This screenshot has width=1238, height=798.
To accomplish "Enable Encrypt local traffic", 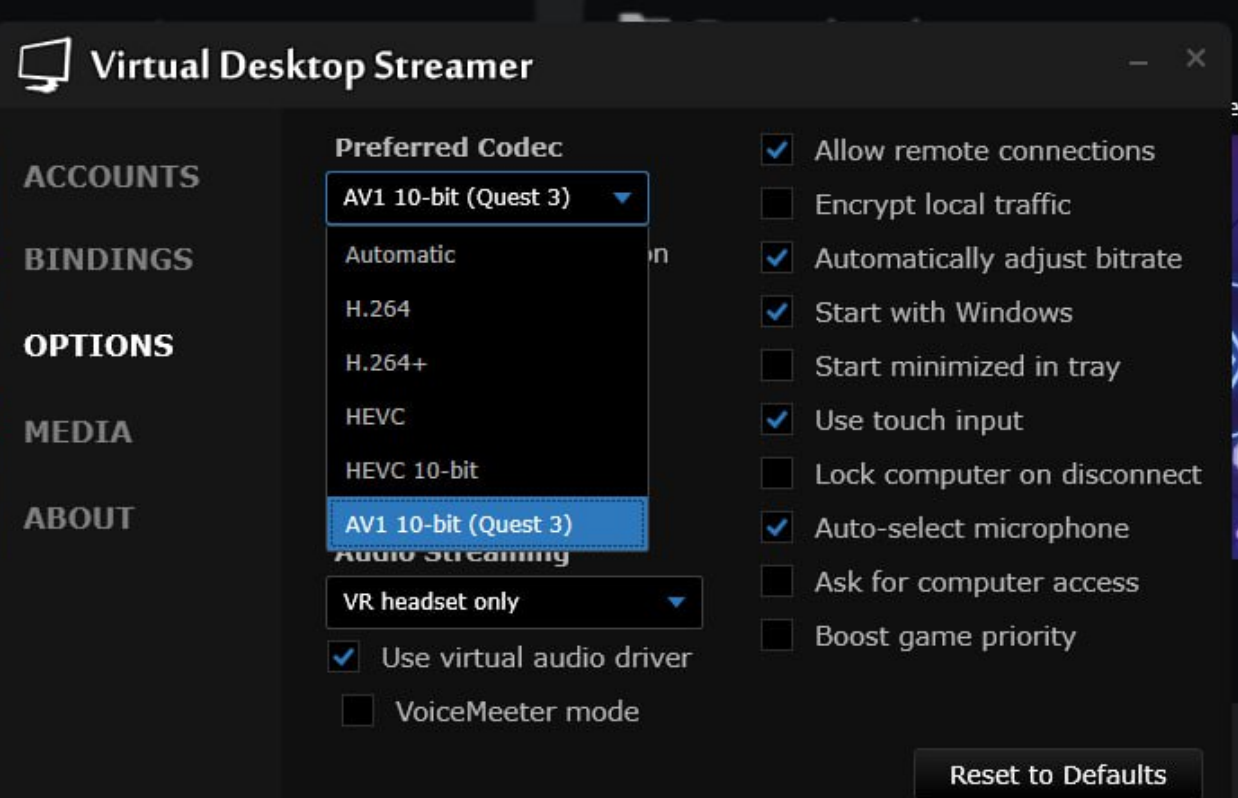I will click(x=777, y=205).
